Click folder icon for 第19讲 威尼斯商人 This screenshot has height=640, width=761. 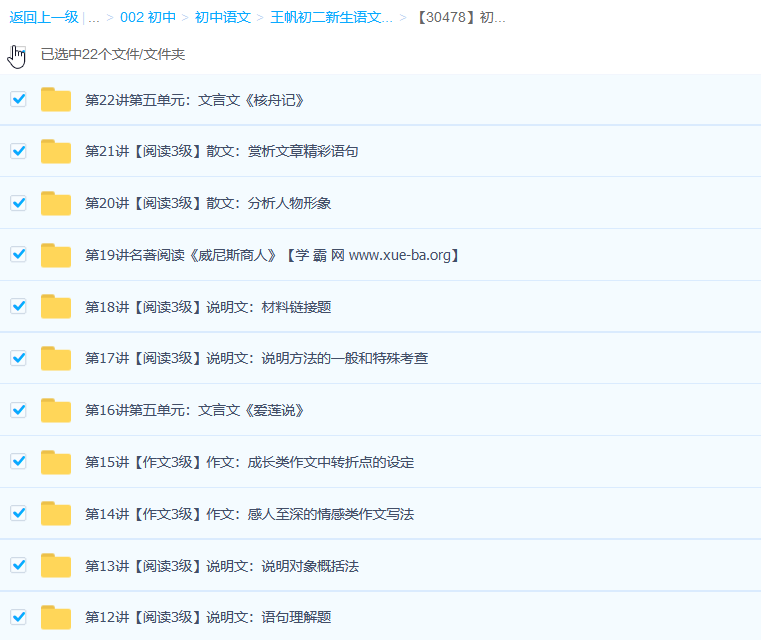pos(56,255)
